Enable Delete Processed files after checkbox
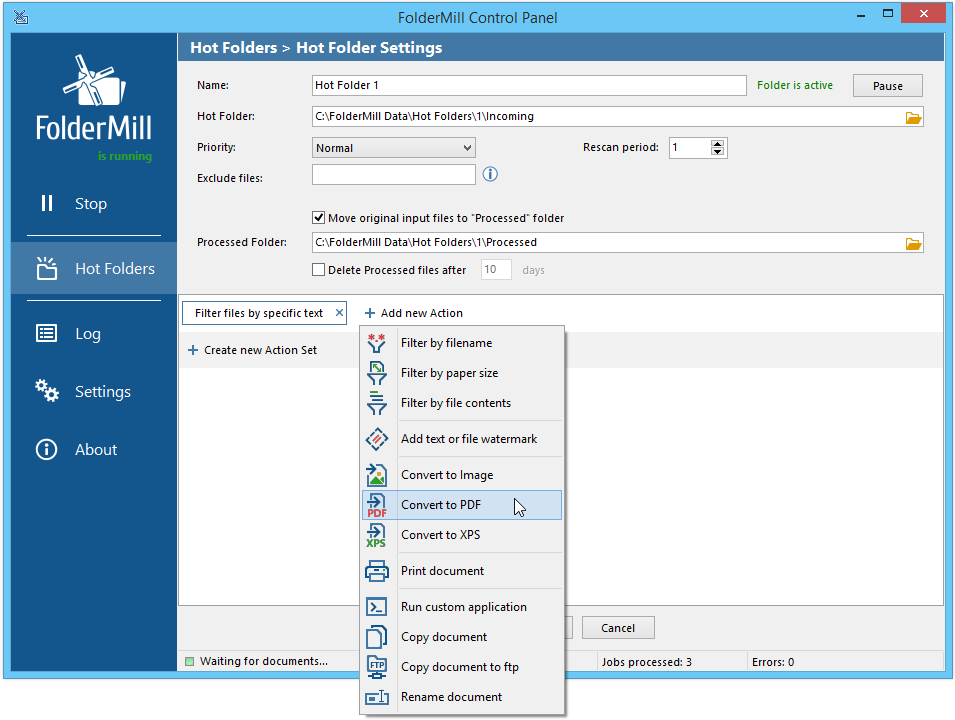 [x=319, y=270]
